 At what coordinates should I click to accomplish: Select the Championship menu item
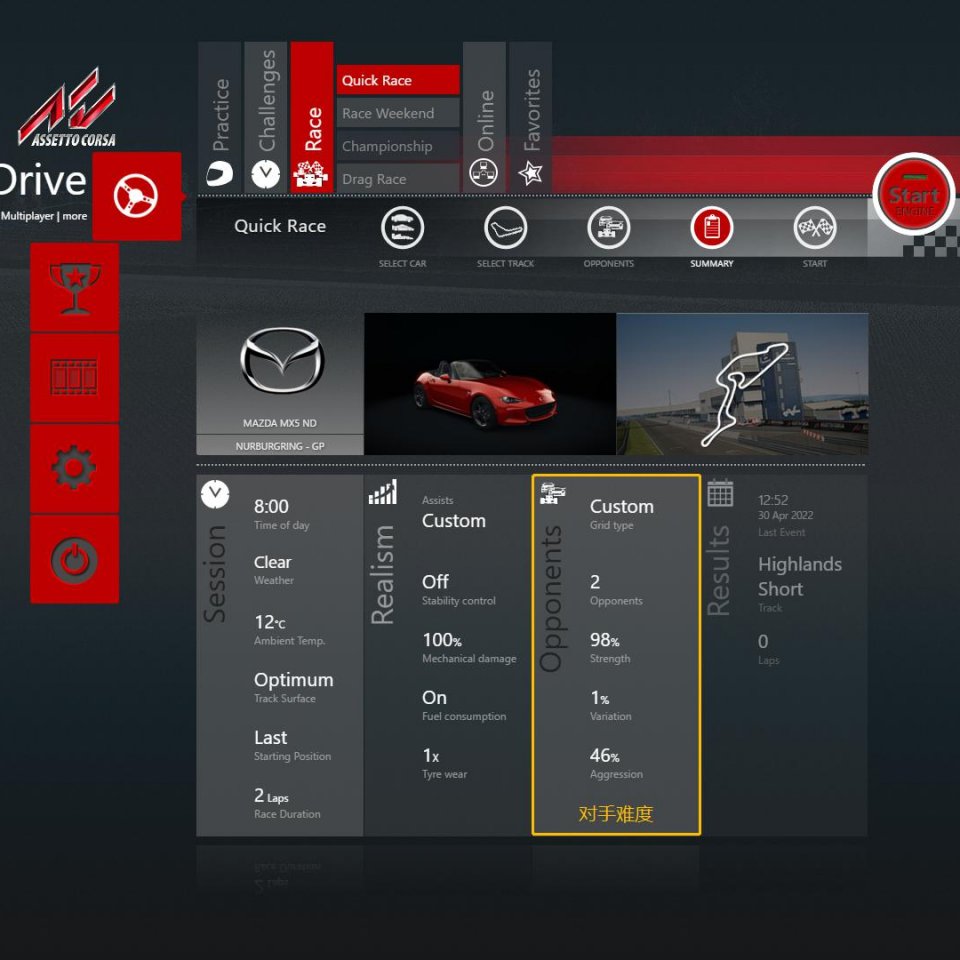click(398, 146)
